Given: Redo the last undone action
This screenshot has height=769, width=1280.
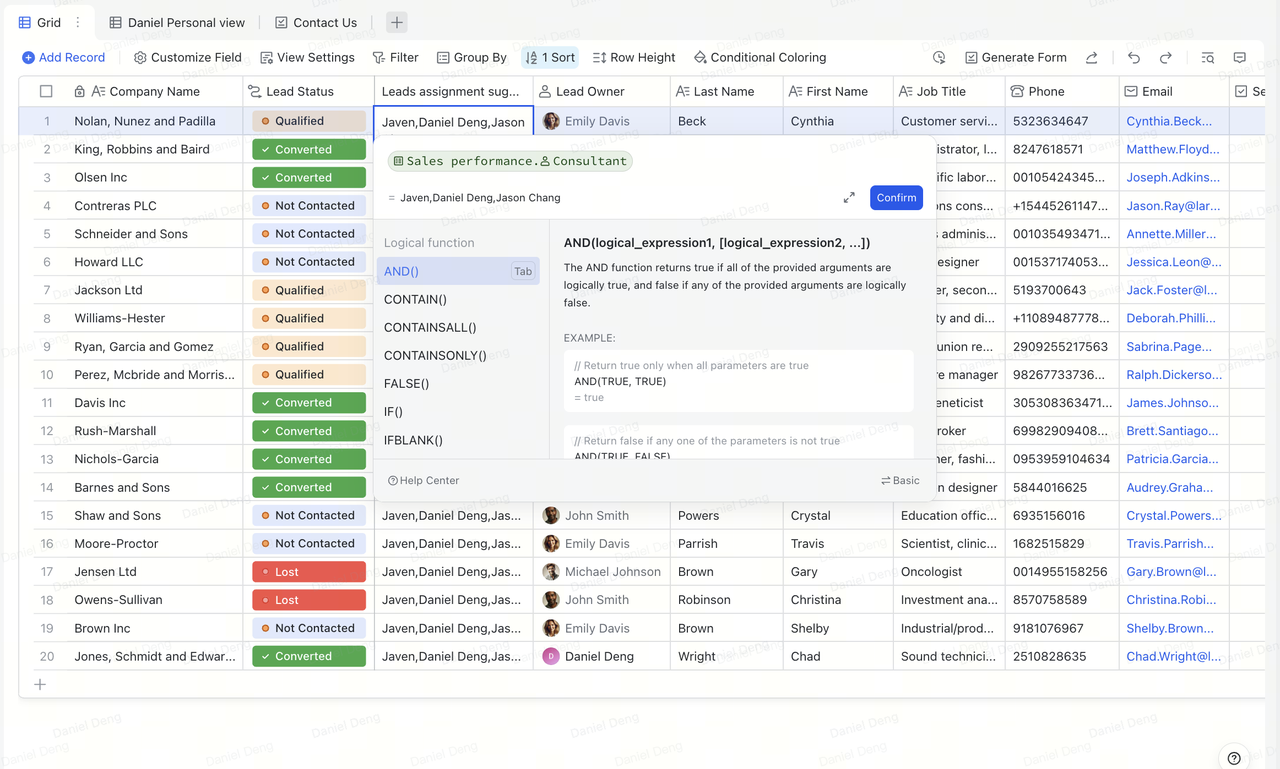Looking at the screenshot, I should click(x=1166, y=58).
